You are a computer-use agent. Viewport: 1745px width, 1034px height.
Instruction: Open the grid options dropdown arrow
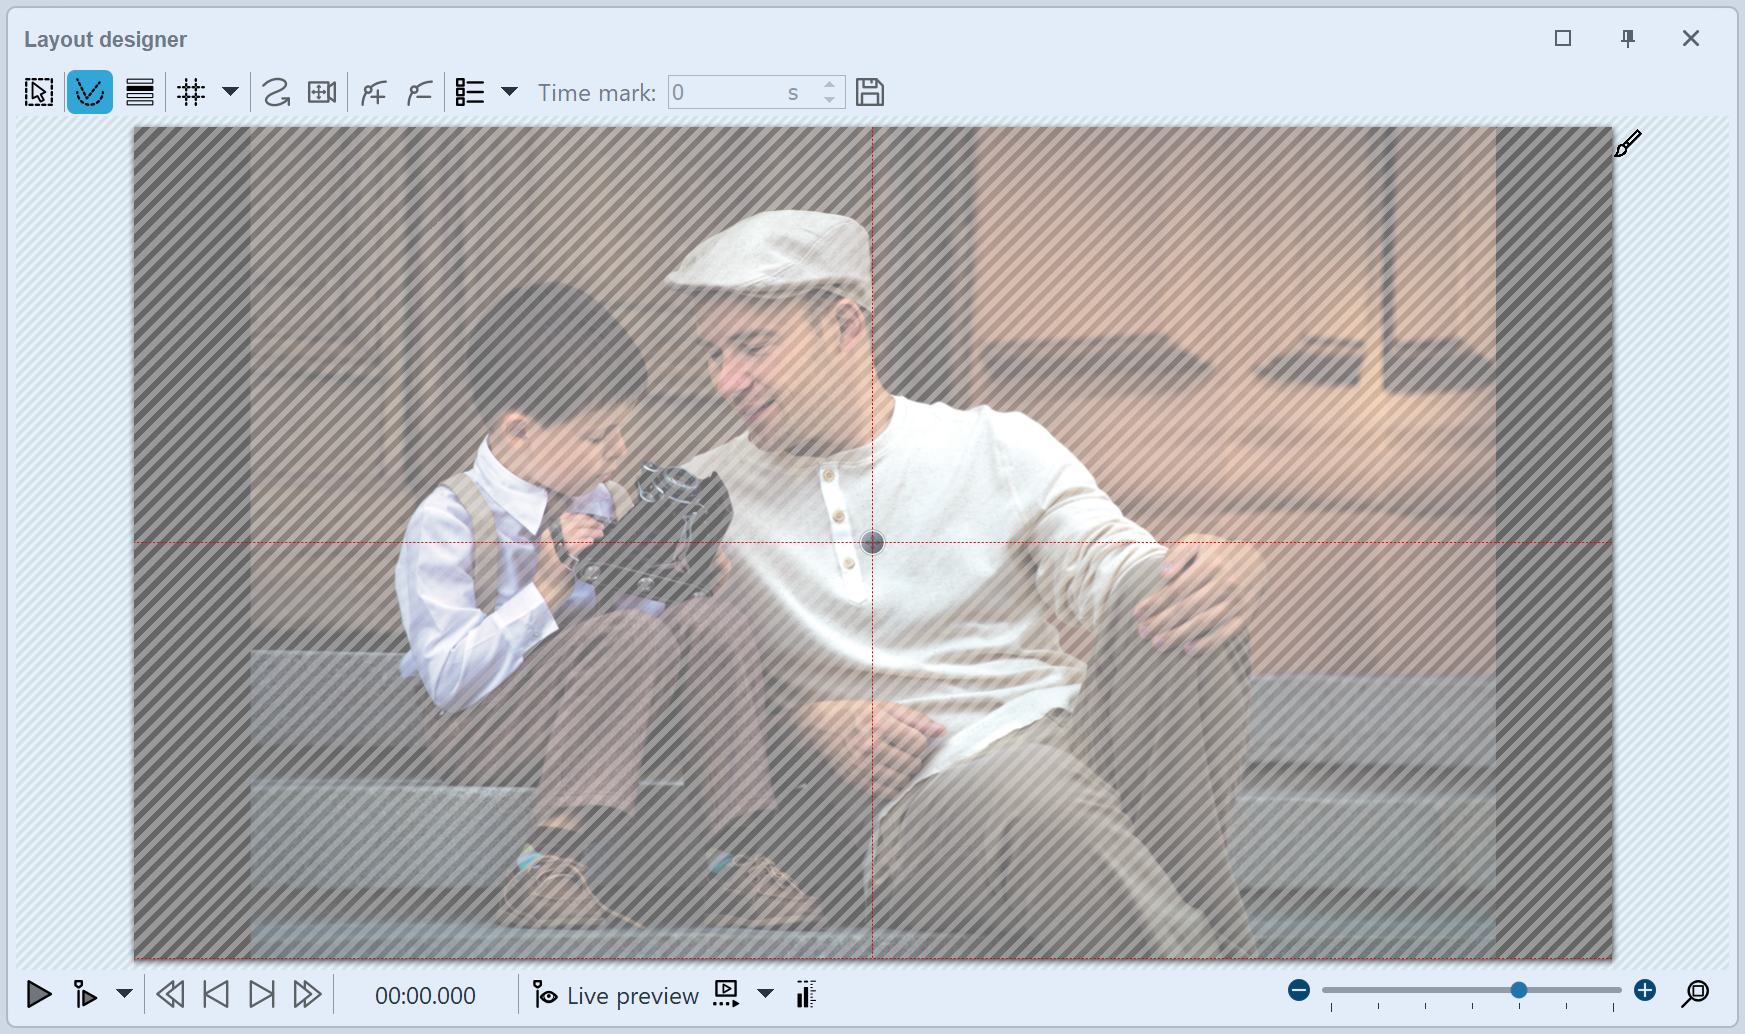tap(230, 92)
